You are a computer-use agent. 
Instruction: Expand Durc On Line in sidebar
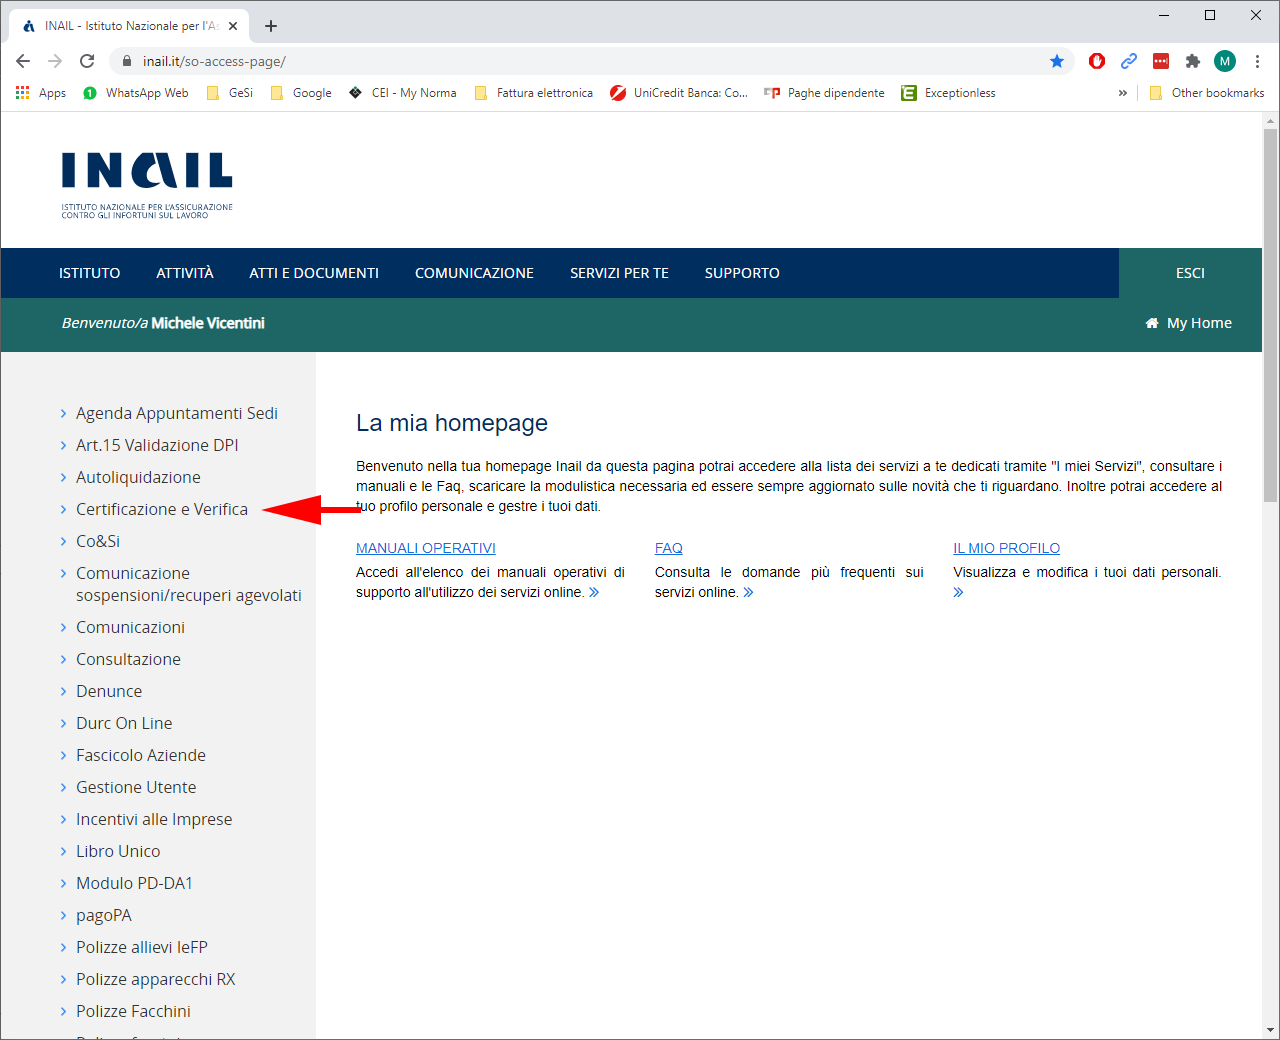pyautogui.click(x=124, y=723)
